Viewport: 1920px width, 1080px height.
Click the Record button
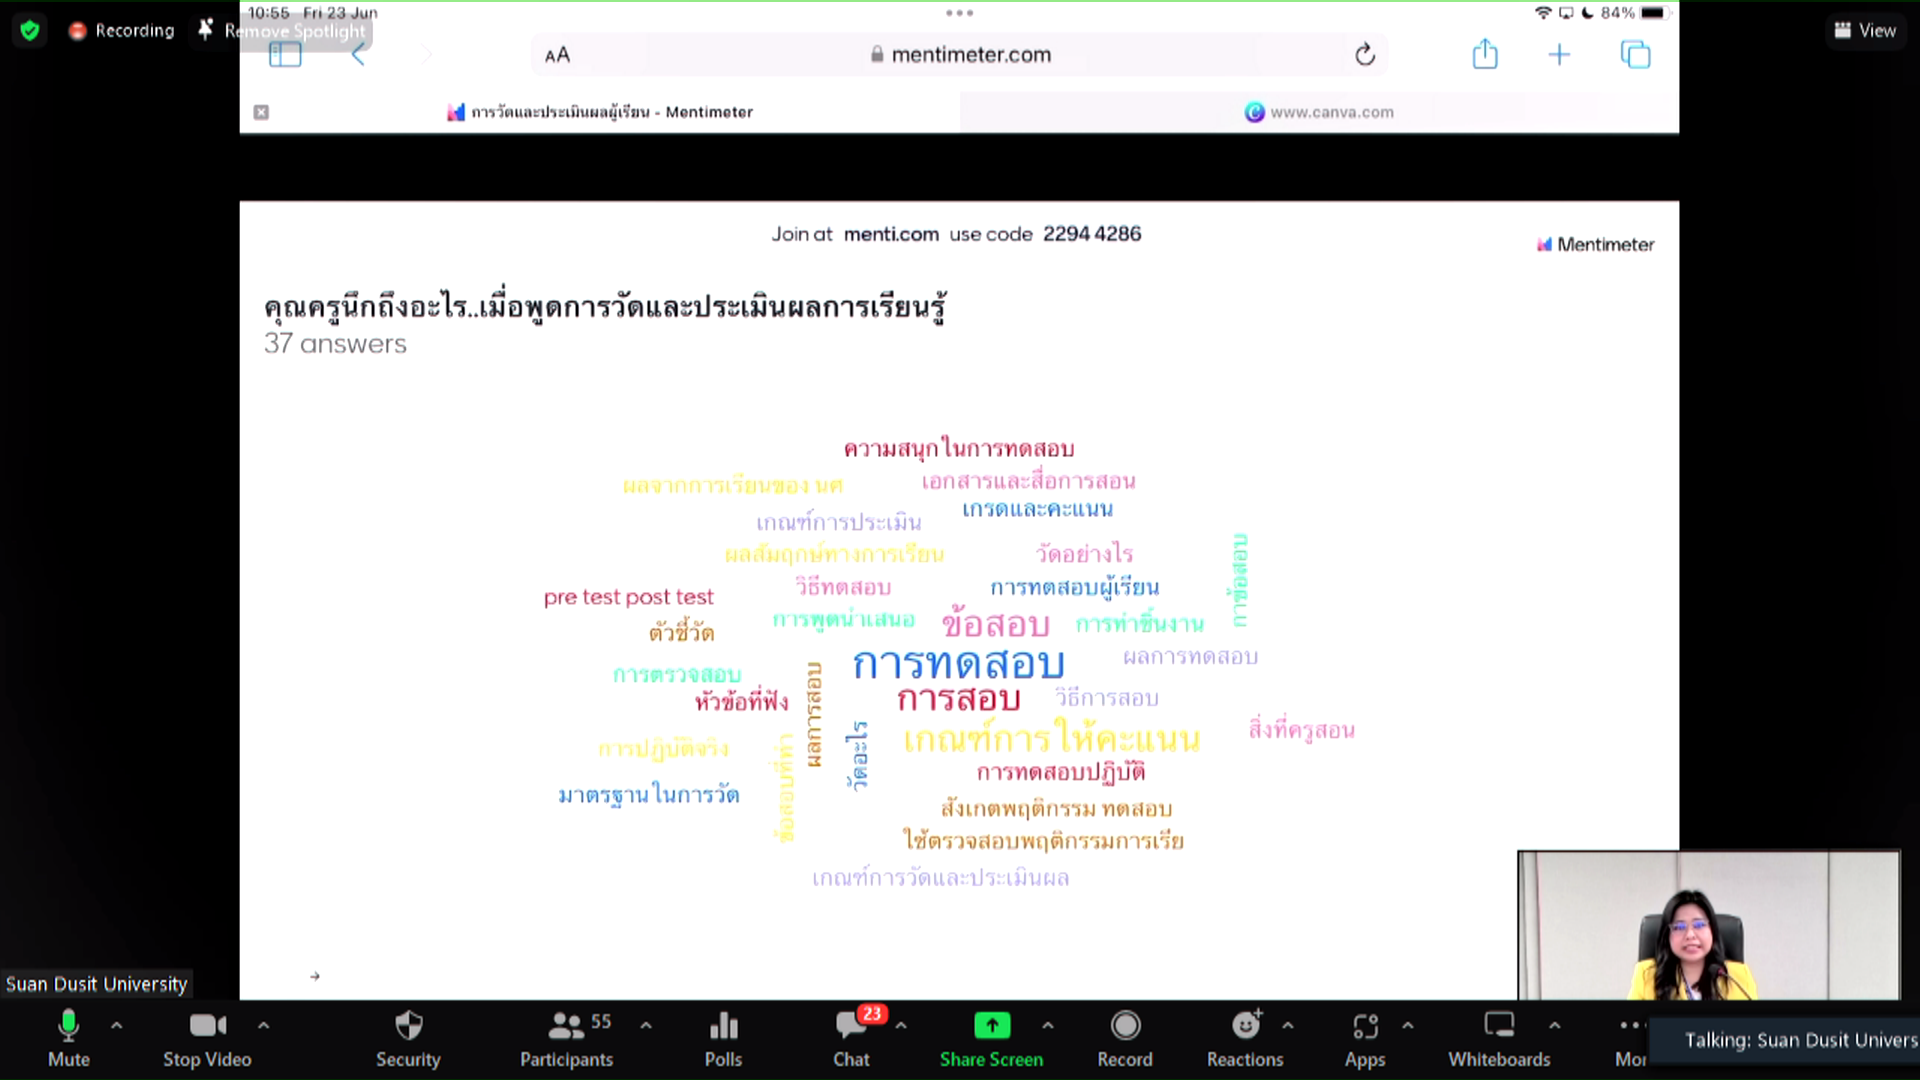tap(1125, 1038)
